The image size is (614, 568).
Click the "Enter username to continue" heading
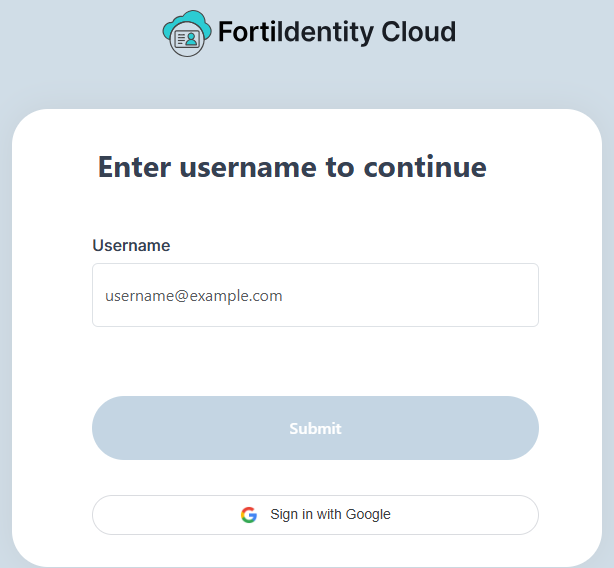(x=292, y=167)
